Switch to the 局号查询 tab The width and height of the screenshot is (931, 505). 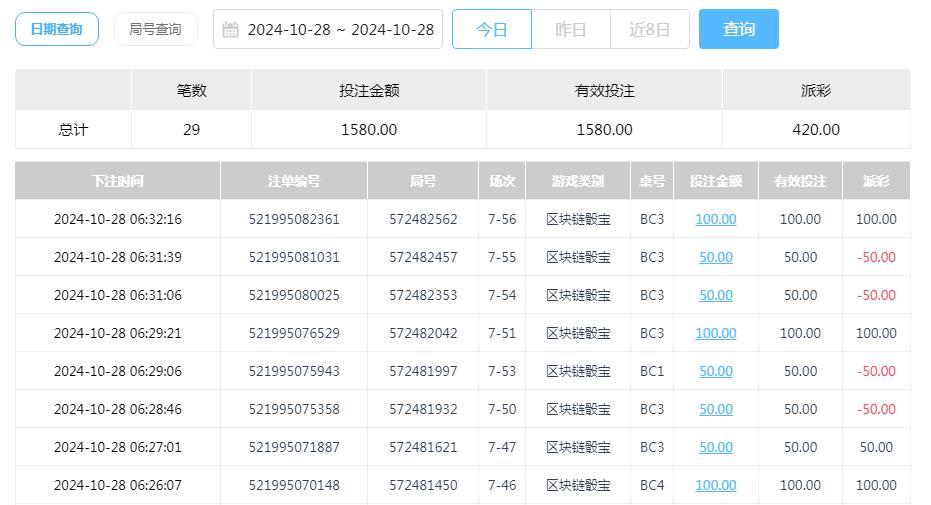[155, 29]
